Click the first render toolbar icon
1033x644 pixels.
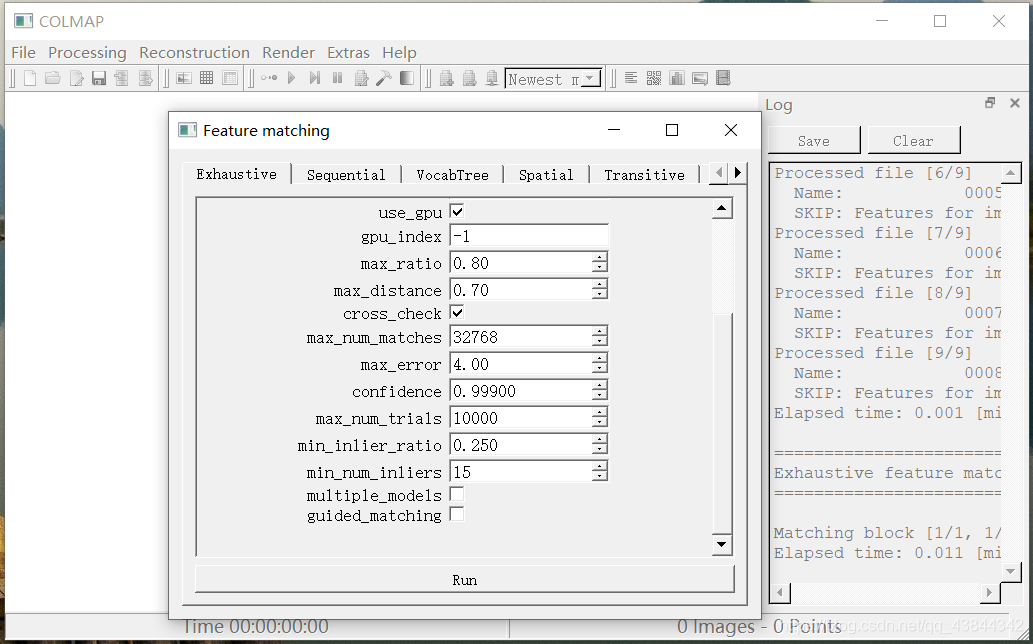[x=447, y=78]
